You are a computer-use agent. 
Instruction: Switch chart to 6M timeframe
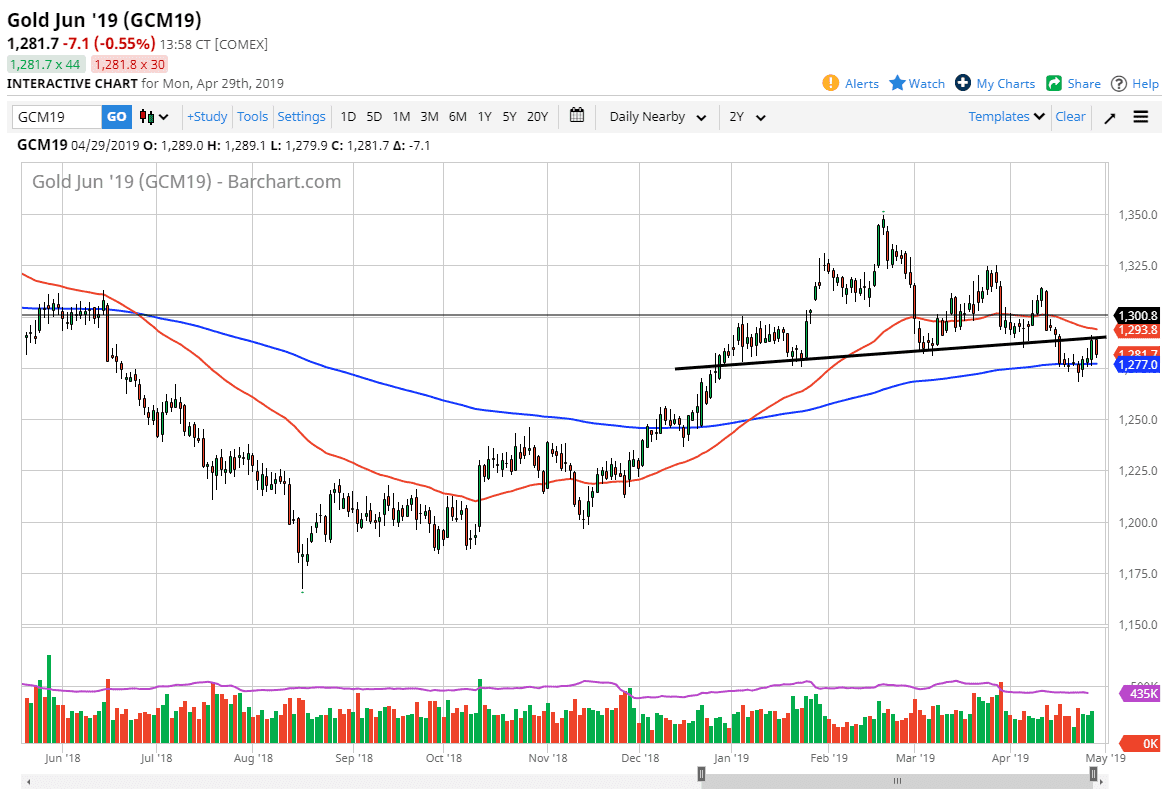pos(457,116)
